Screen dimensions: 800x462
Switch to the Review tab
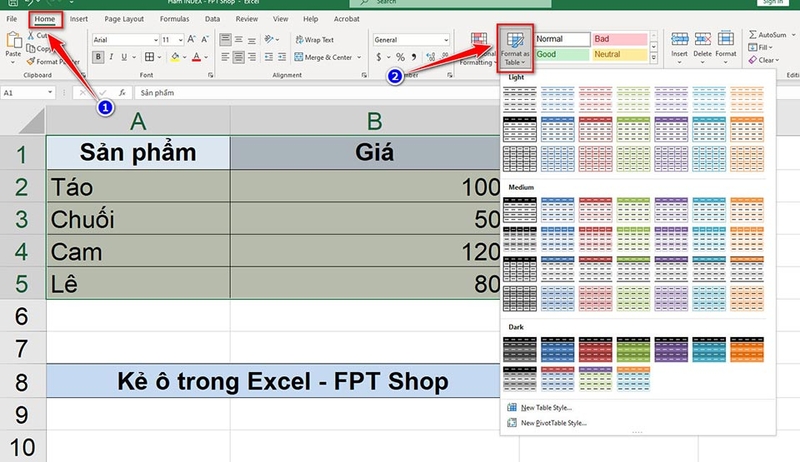[x=246, y=19]
